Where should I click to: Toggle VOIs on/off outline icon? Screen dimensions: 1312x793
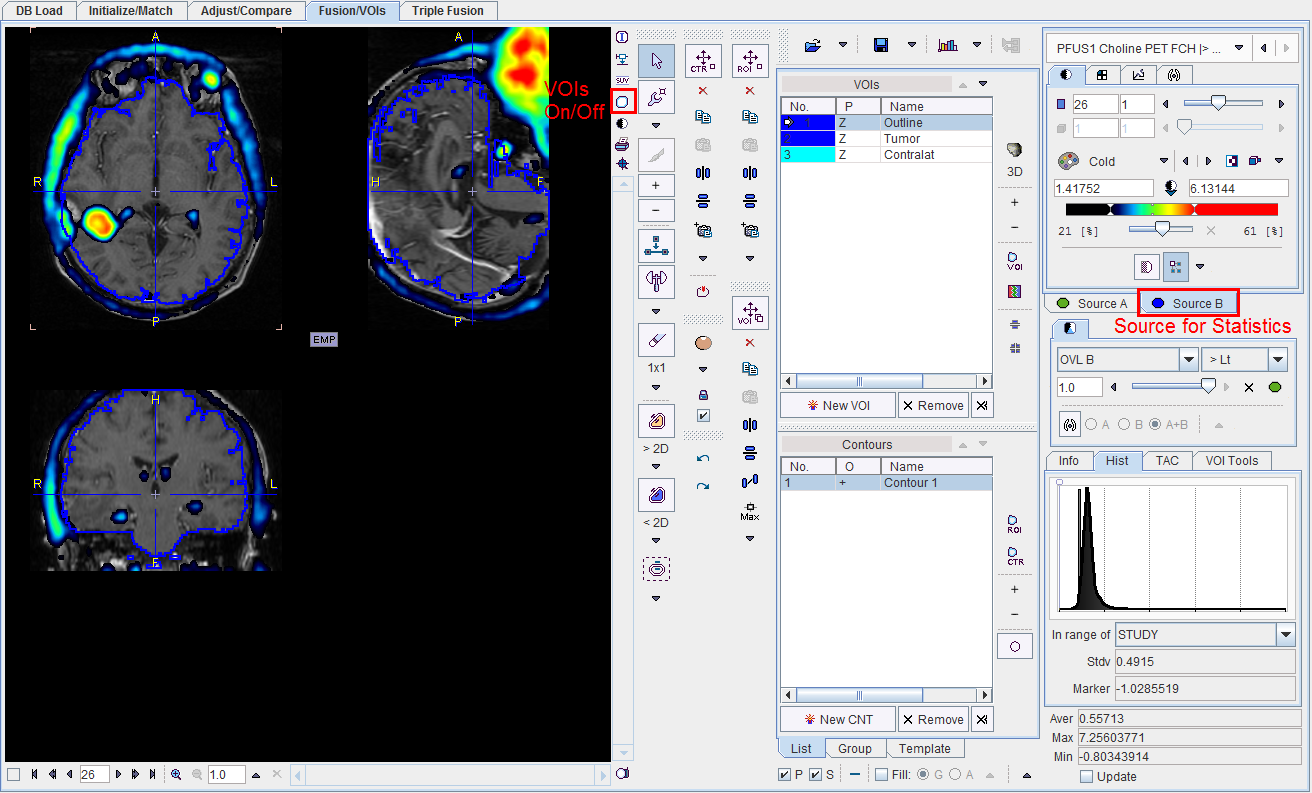point(622,101)
